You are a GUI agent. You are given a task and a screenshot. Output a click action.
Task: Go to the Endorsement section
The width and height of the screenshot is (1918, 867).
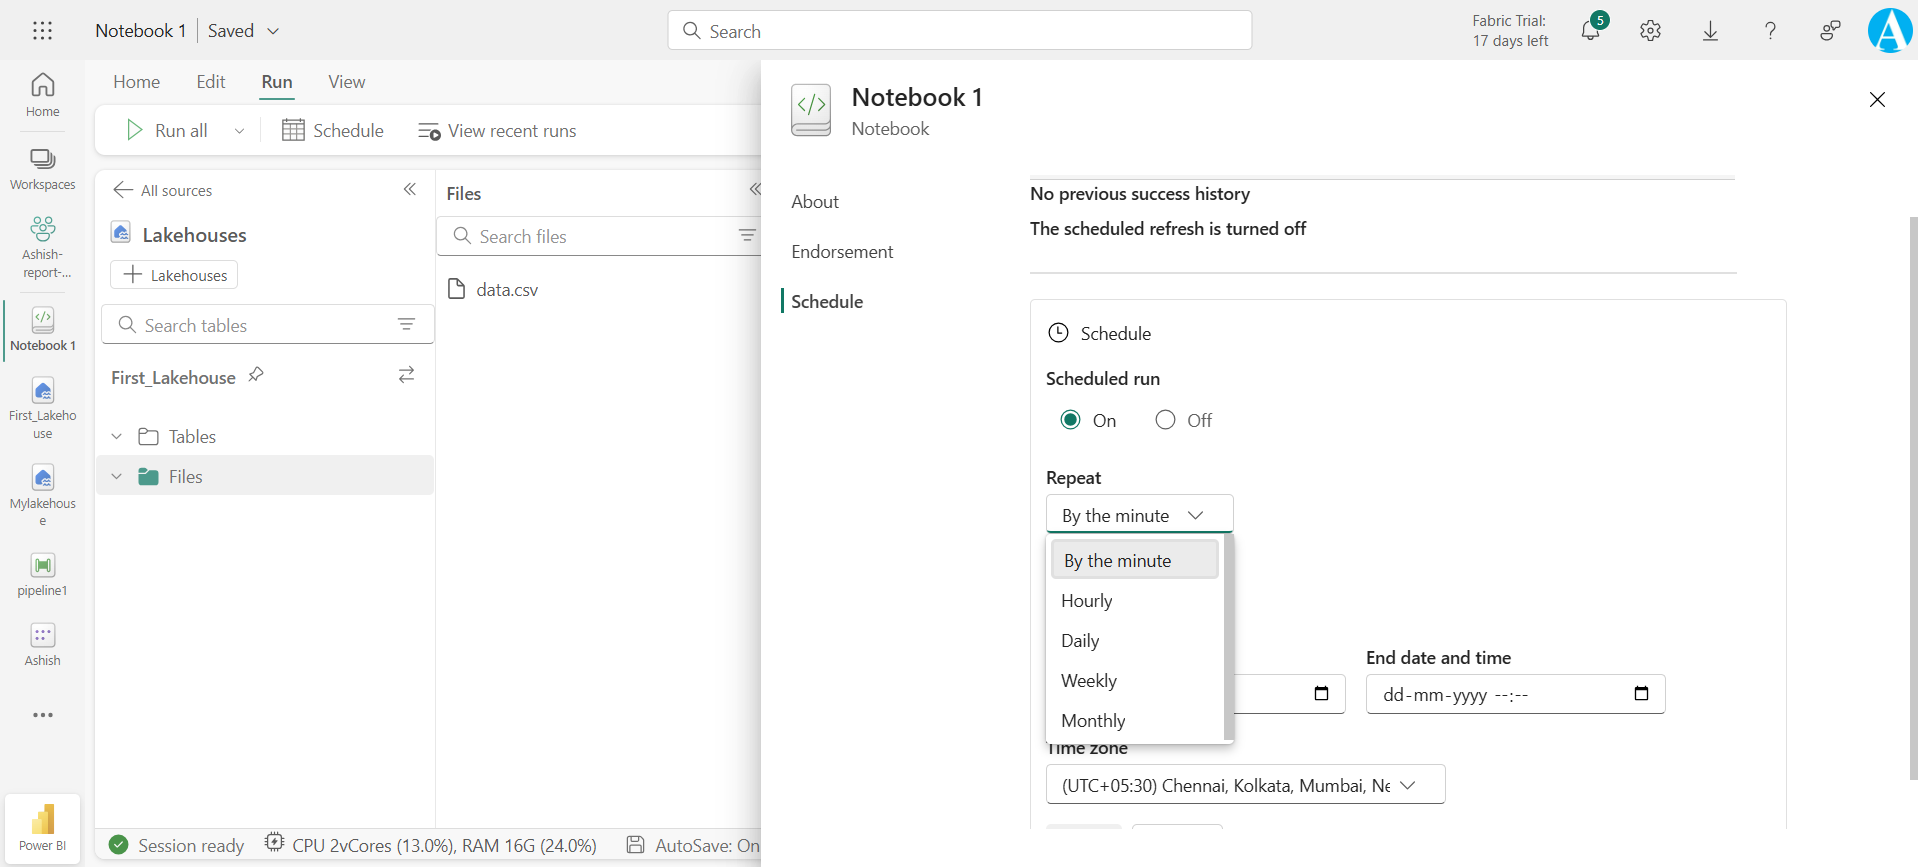click(x=842, y=252)
